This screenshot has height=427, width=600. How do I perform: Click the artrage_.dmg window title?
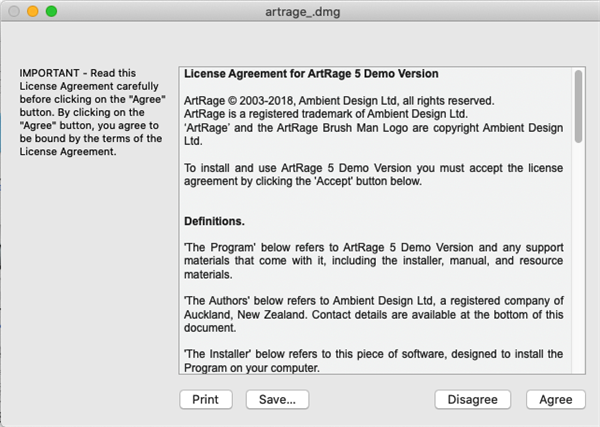pyautogui.click(x=303, y=12)
